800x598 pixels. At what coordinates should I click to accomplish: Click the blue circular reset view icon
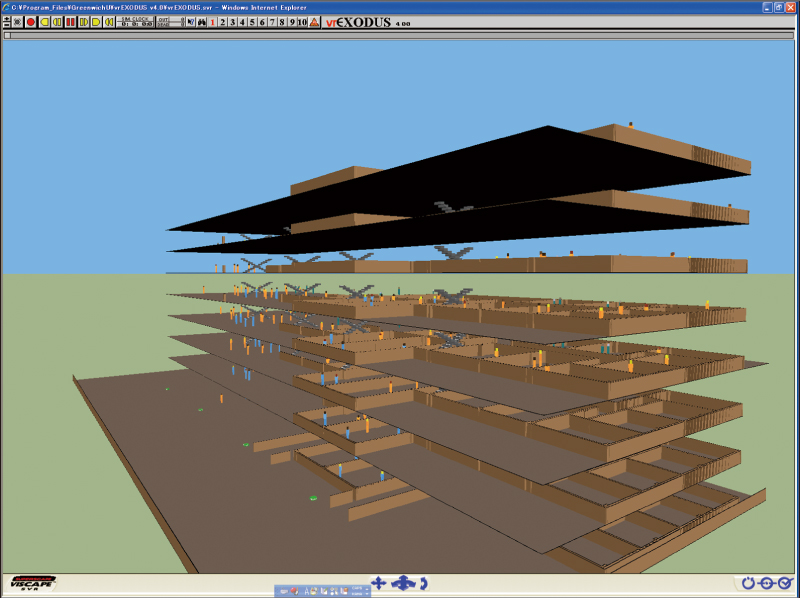point(748,583)
